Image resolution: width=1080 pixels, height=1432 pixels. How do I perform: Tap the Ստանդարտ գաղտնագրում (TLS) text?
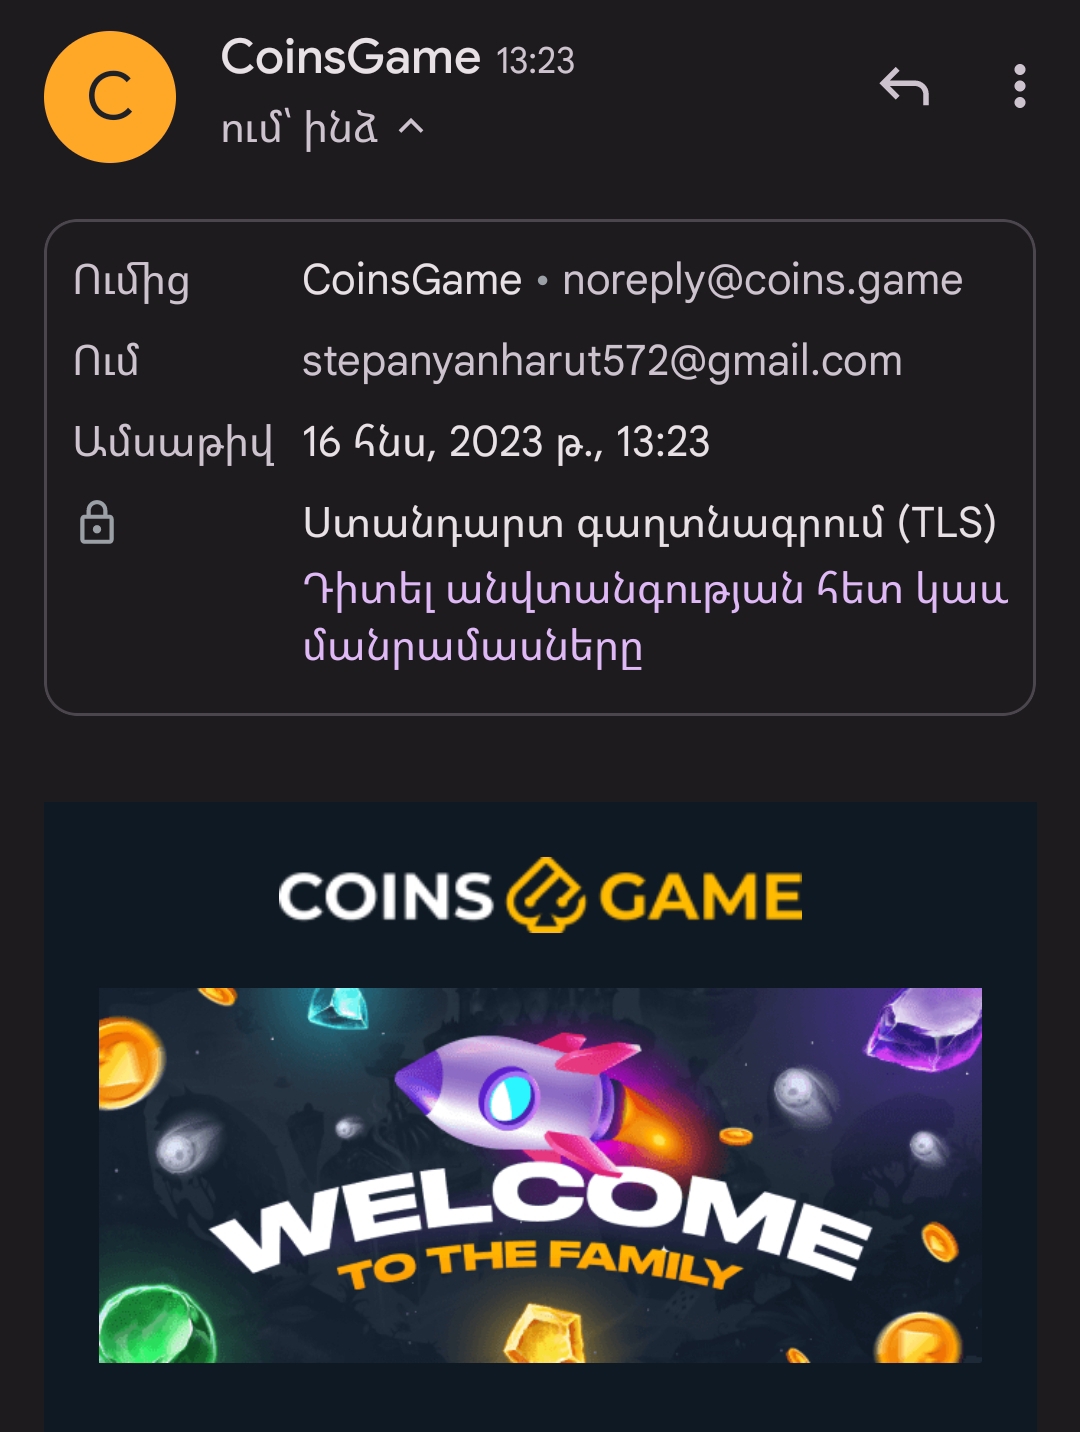[650, 523]
